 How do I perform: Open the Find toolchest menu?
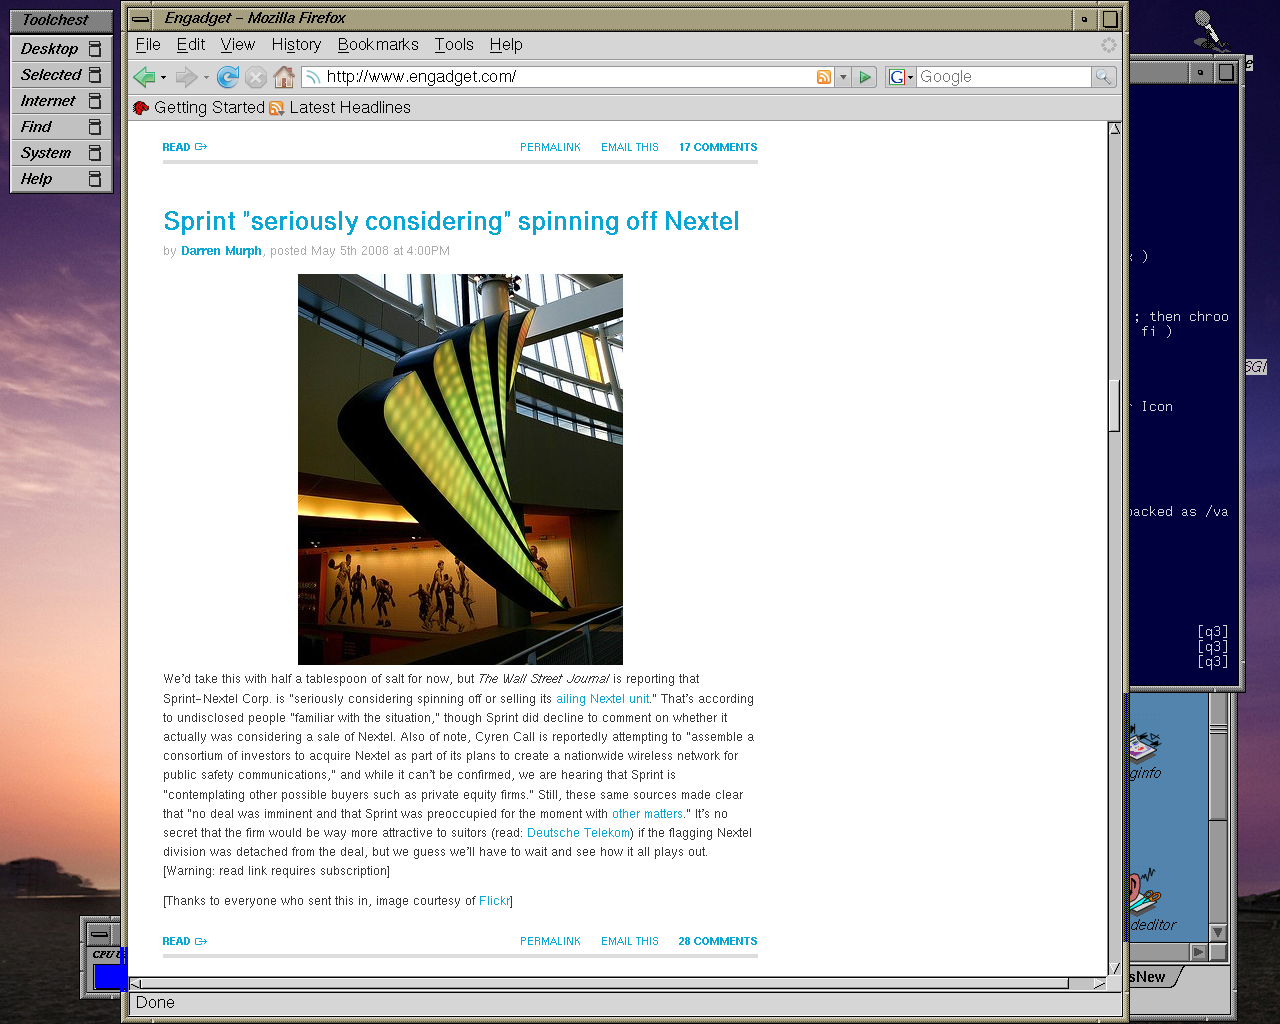(61, 127)
